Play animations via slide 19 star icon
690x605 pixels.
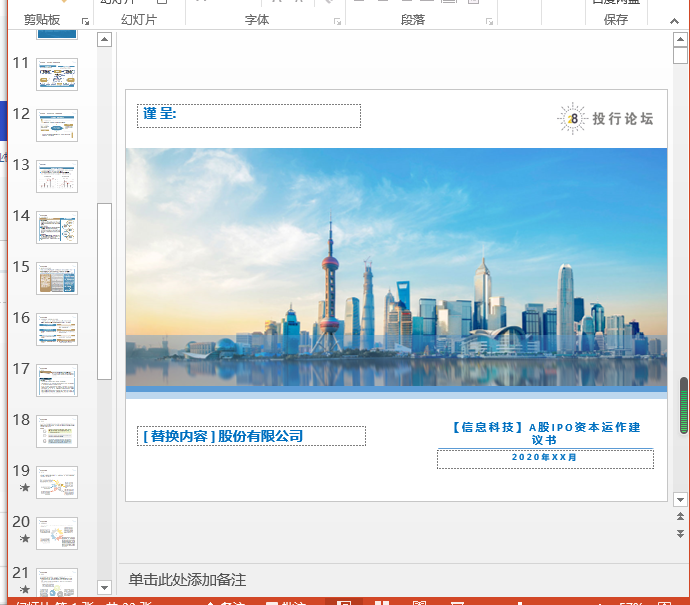(25, 488)
